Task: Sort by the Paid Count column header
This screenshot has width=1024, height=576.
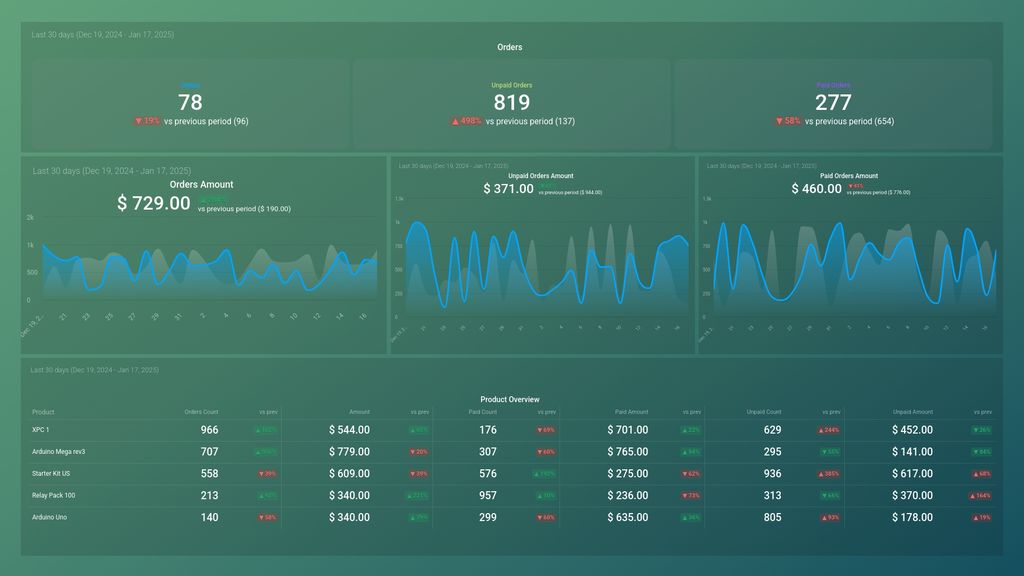Action: pyautogui.click(x=483, y=412)
